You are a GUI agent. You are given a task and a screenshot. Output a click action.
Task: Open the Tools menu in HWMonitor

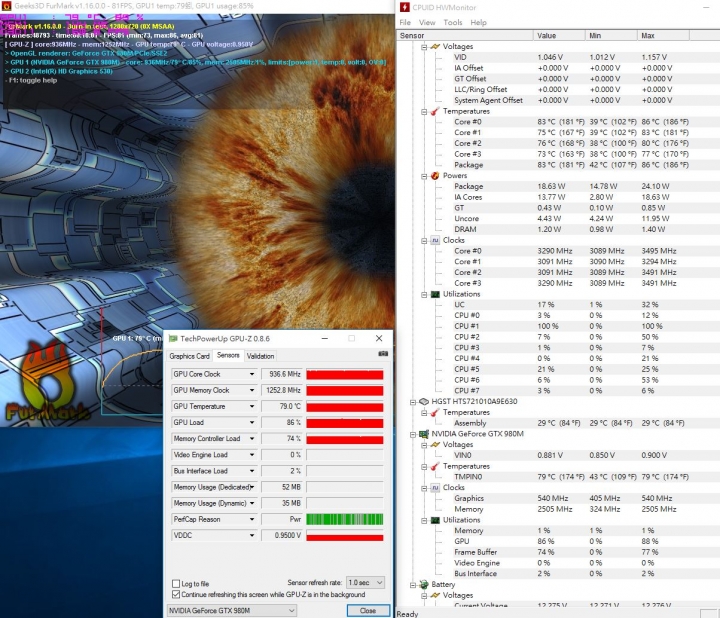pyautogui.click(x=453, y=22)
